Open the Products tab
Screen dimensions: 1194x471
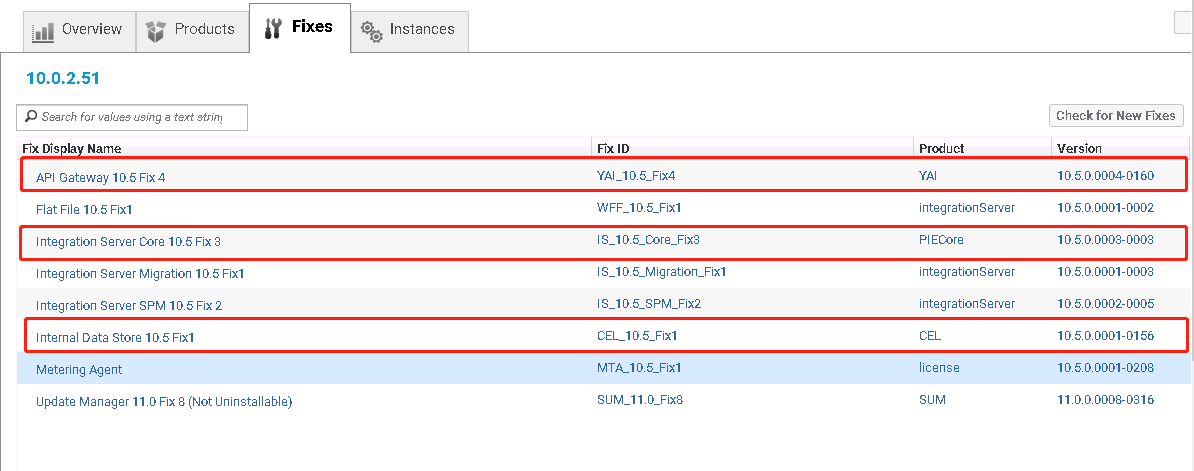click(192, 32)
